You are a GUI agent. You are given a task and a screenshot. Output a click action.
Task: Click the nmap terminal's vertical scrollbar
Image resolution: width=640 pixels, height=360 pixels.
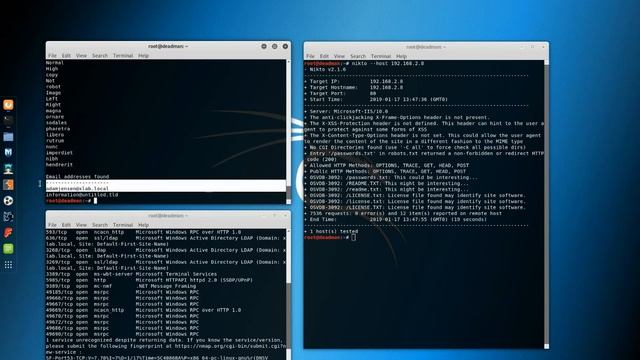[x=289, y=294]
